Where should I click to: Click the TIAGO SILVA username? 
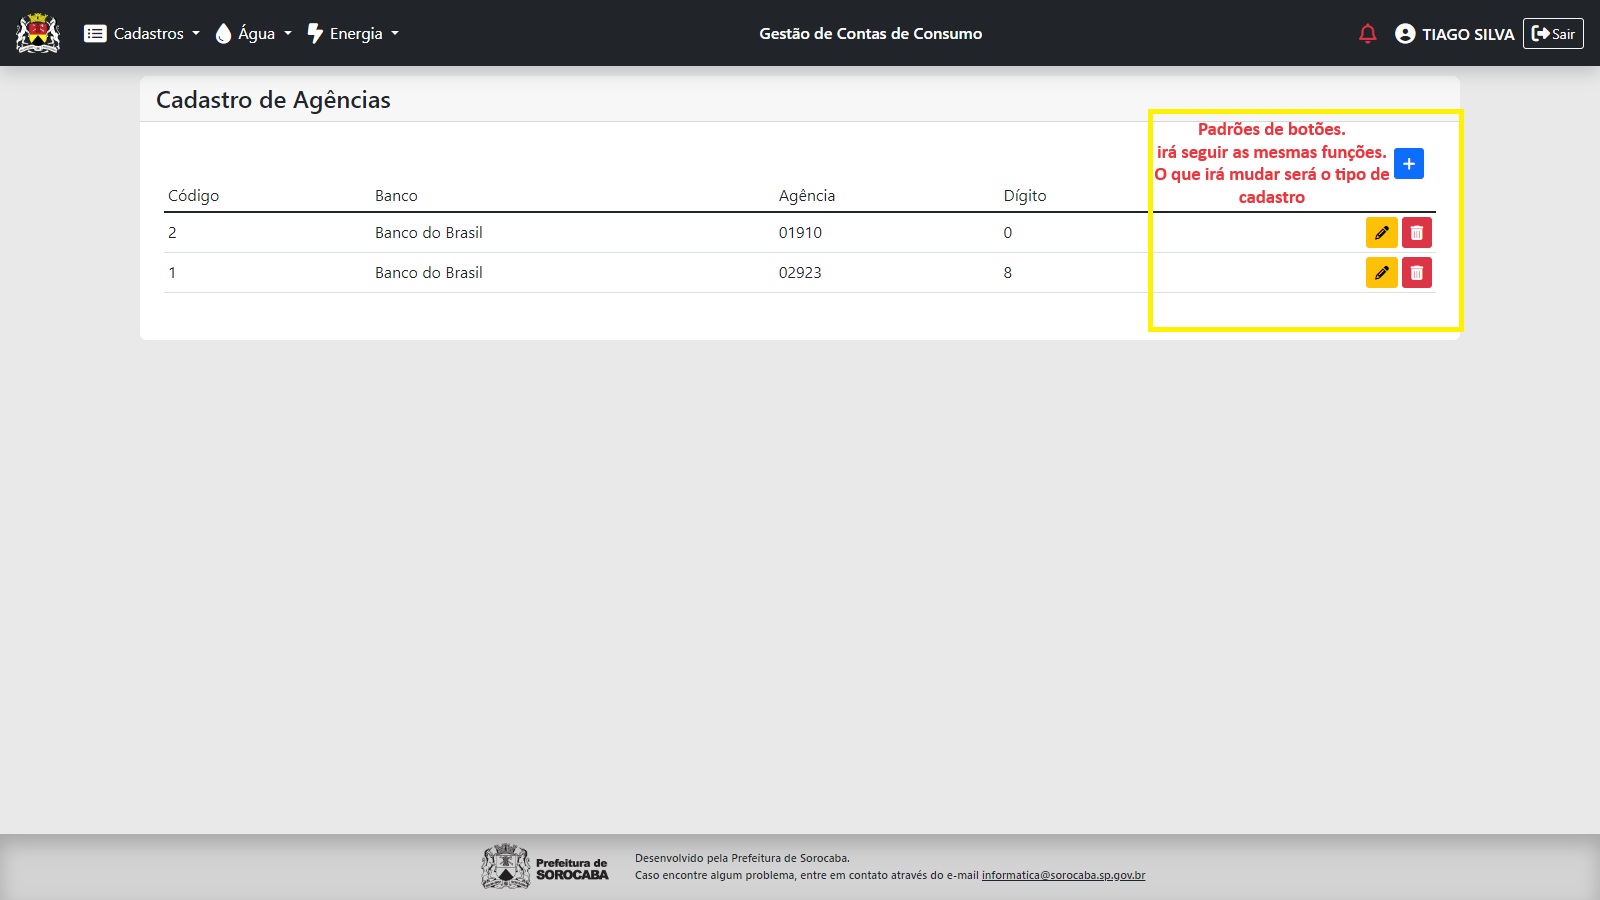[x=1468, y=34]
